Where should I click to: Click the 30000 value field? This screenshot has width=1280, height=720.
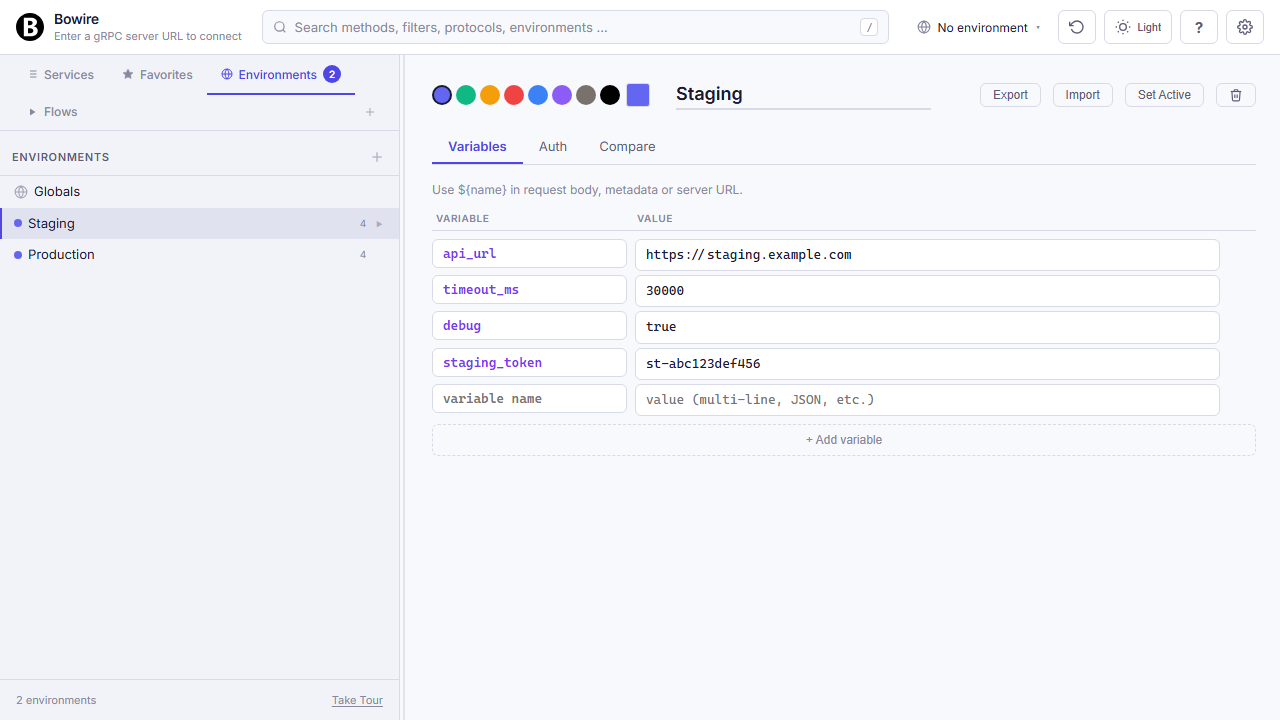[927, 291]
